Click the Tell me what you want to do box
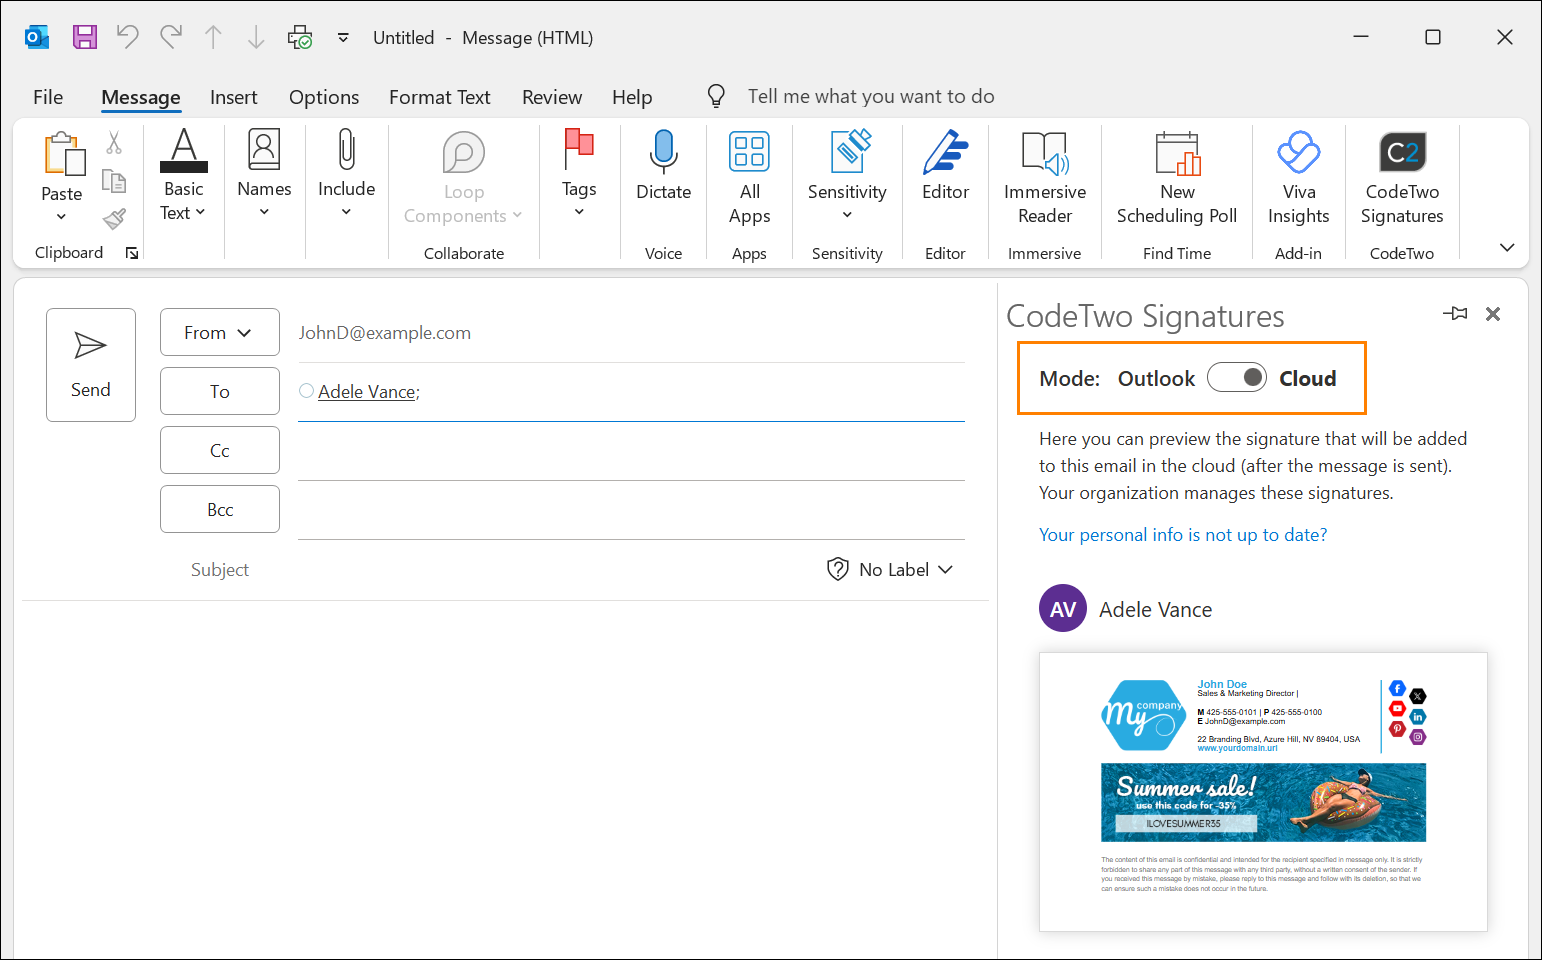 click(x=871, y=96)
